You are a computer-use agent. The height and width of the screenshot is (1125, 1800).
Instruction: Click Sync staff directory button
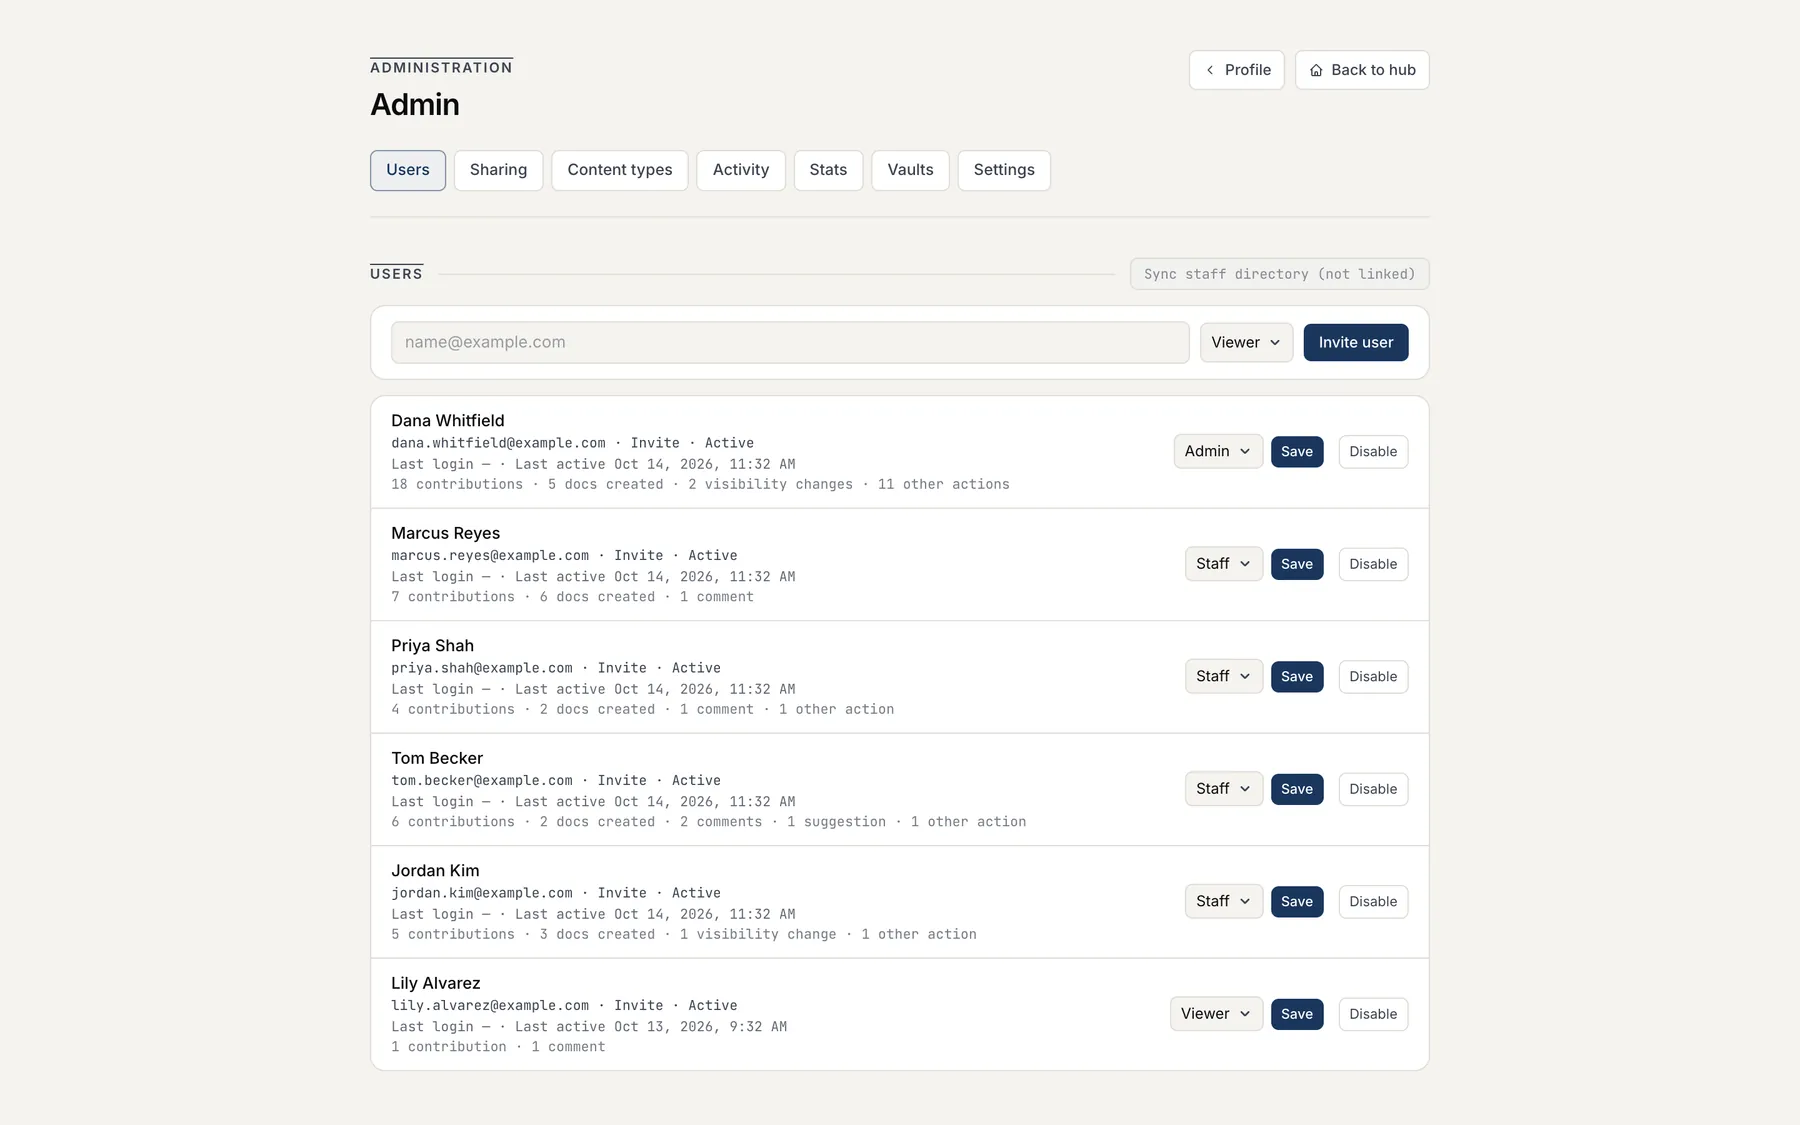(x=1279, y=274)
